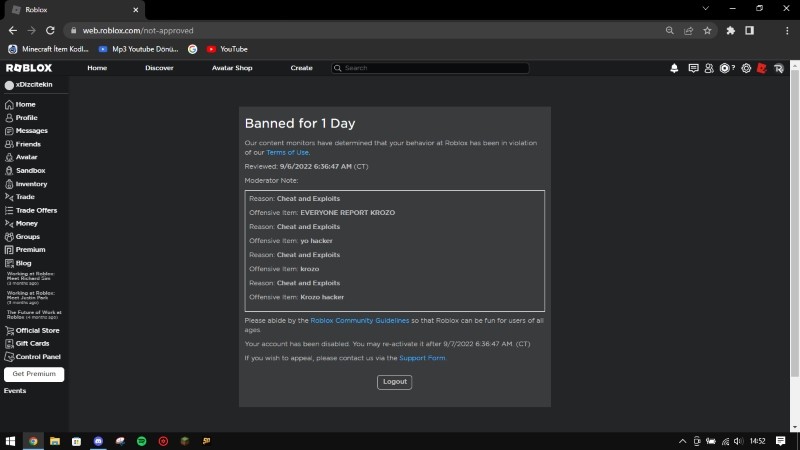
Task: Reload the page with the refresh icon
Action: click(x=50, y=31)
